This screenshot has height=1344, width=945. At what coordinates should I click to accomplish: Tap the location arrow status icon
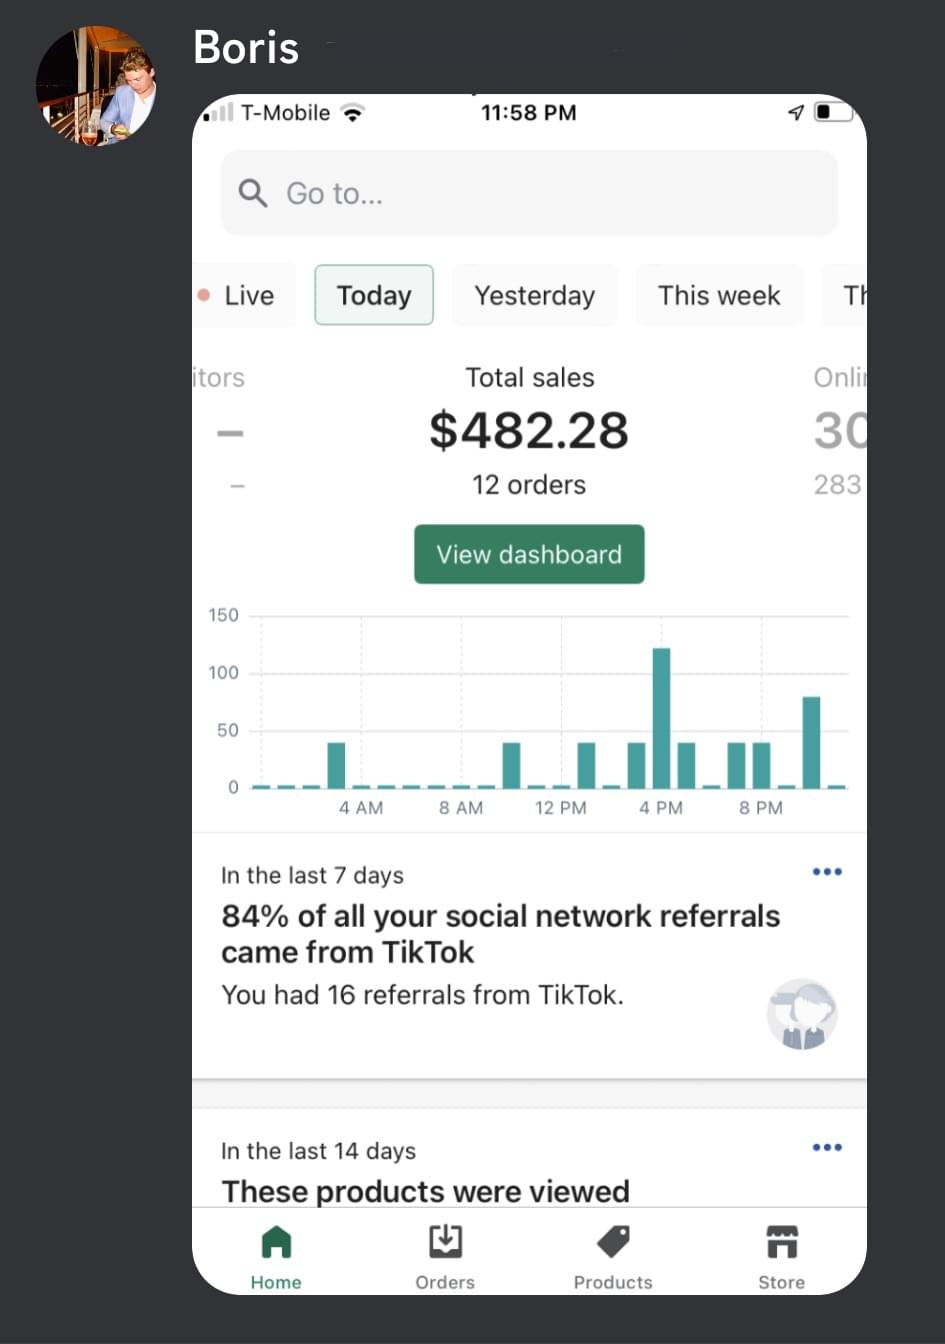[x=796, y=113]
